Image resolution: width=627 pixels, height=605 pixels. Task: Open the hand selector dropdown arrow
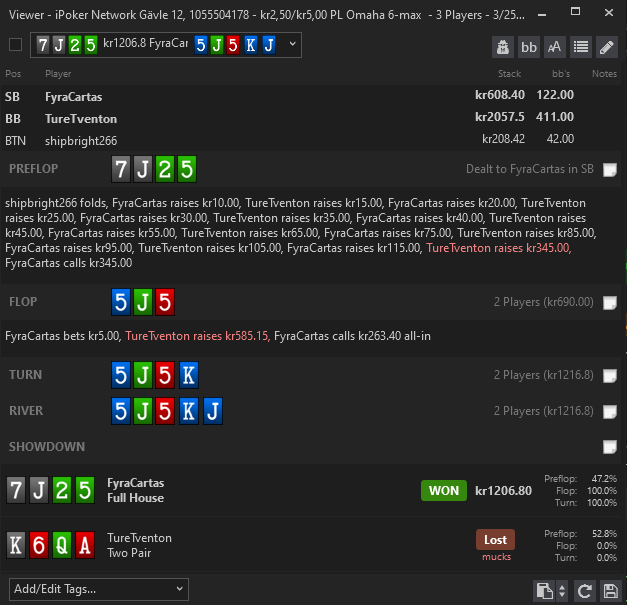point(292,44)
